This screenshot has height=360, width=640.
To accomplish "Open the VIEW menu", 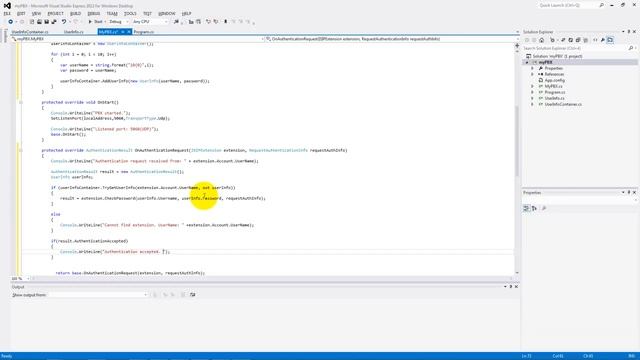I will (36, 13).
